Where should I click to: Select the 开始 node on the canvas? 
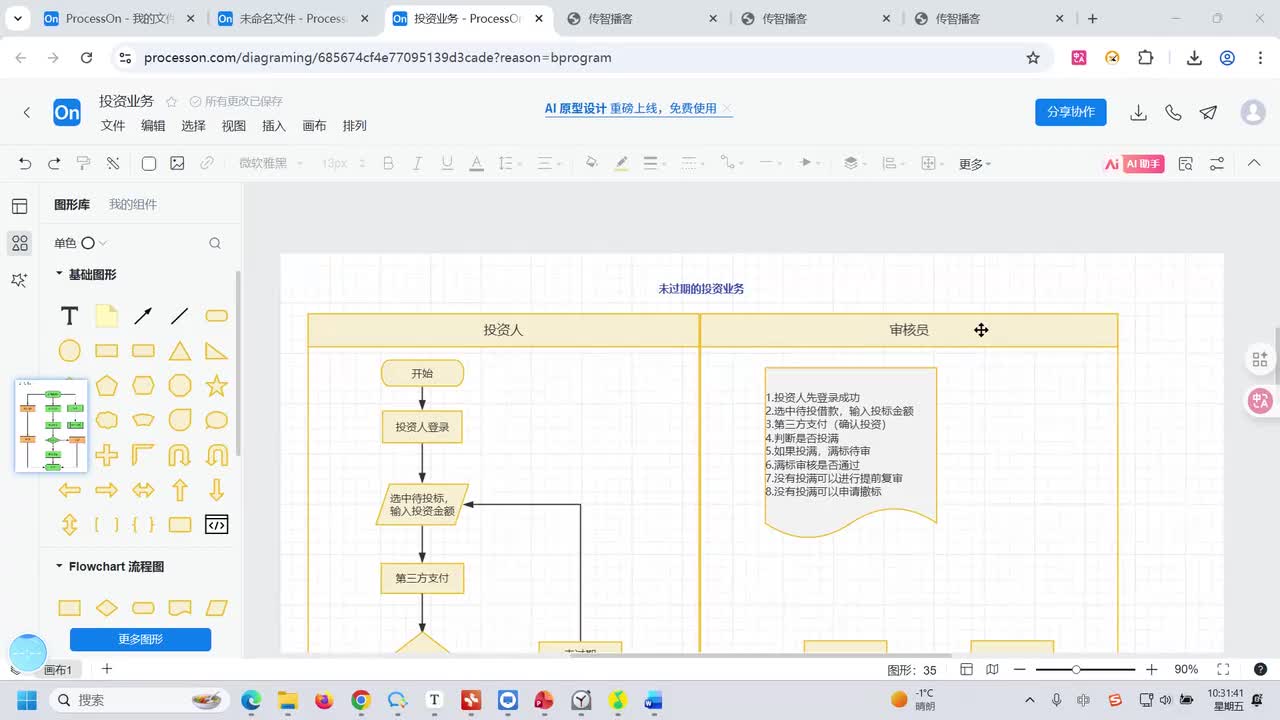tap(422, 374)
